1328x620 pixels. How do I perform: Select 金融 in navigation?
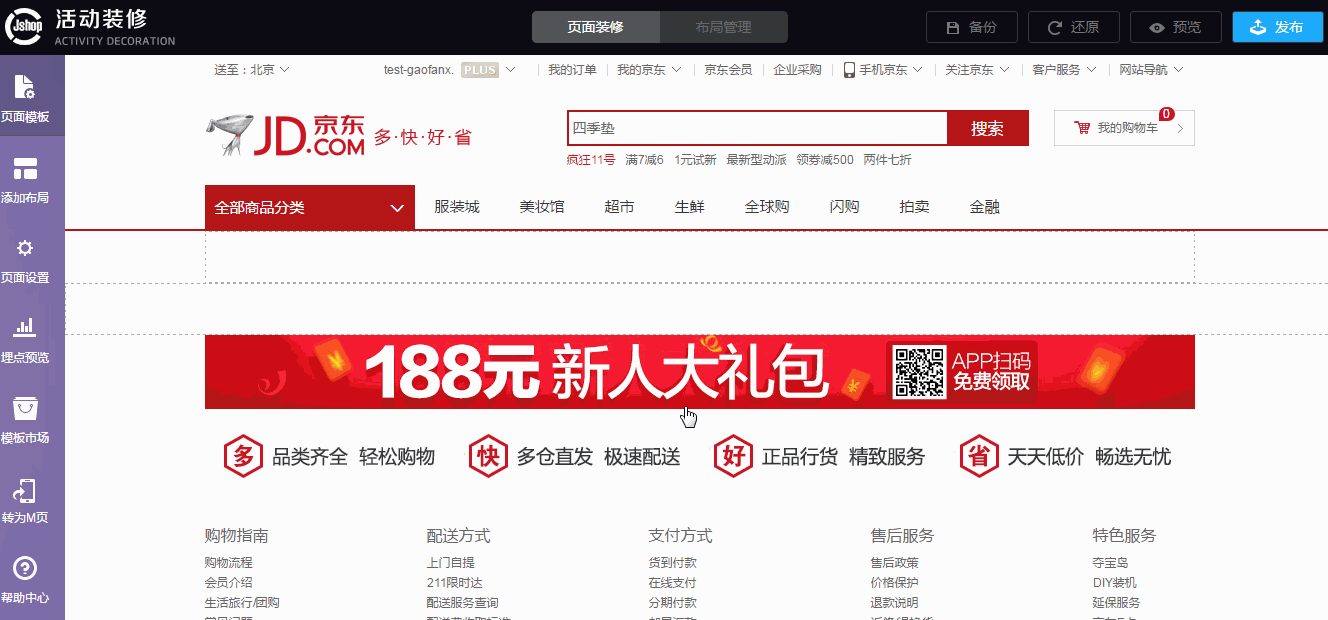point(985,207)
